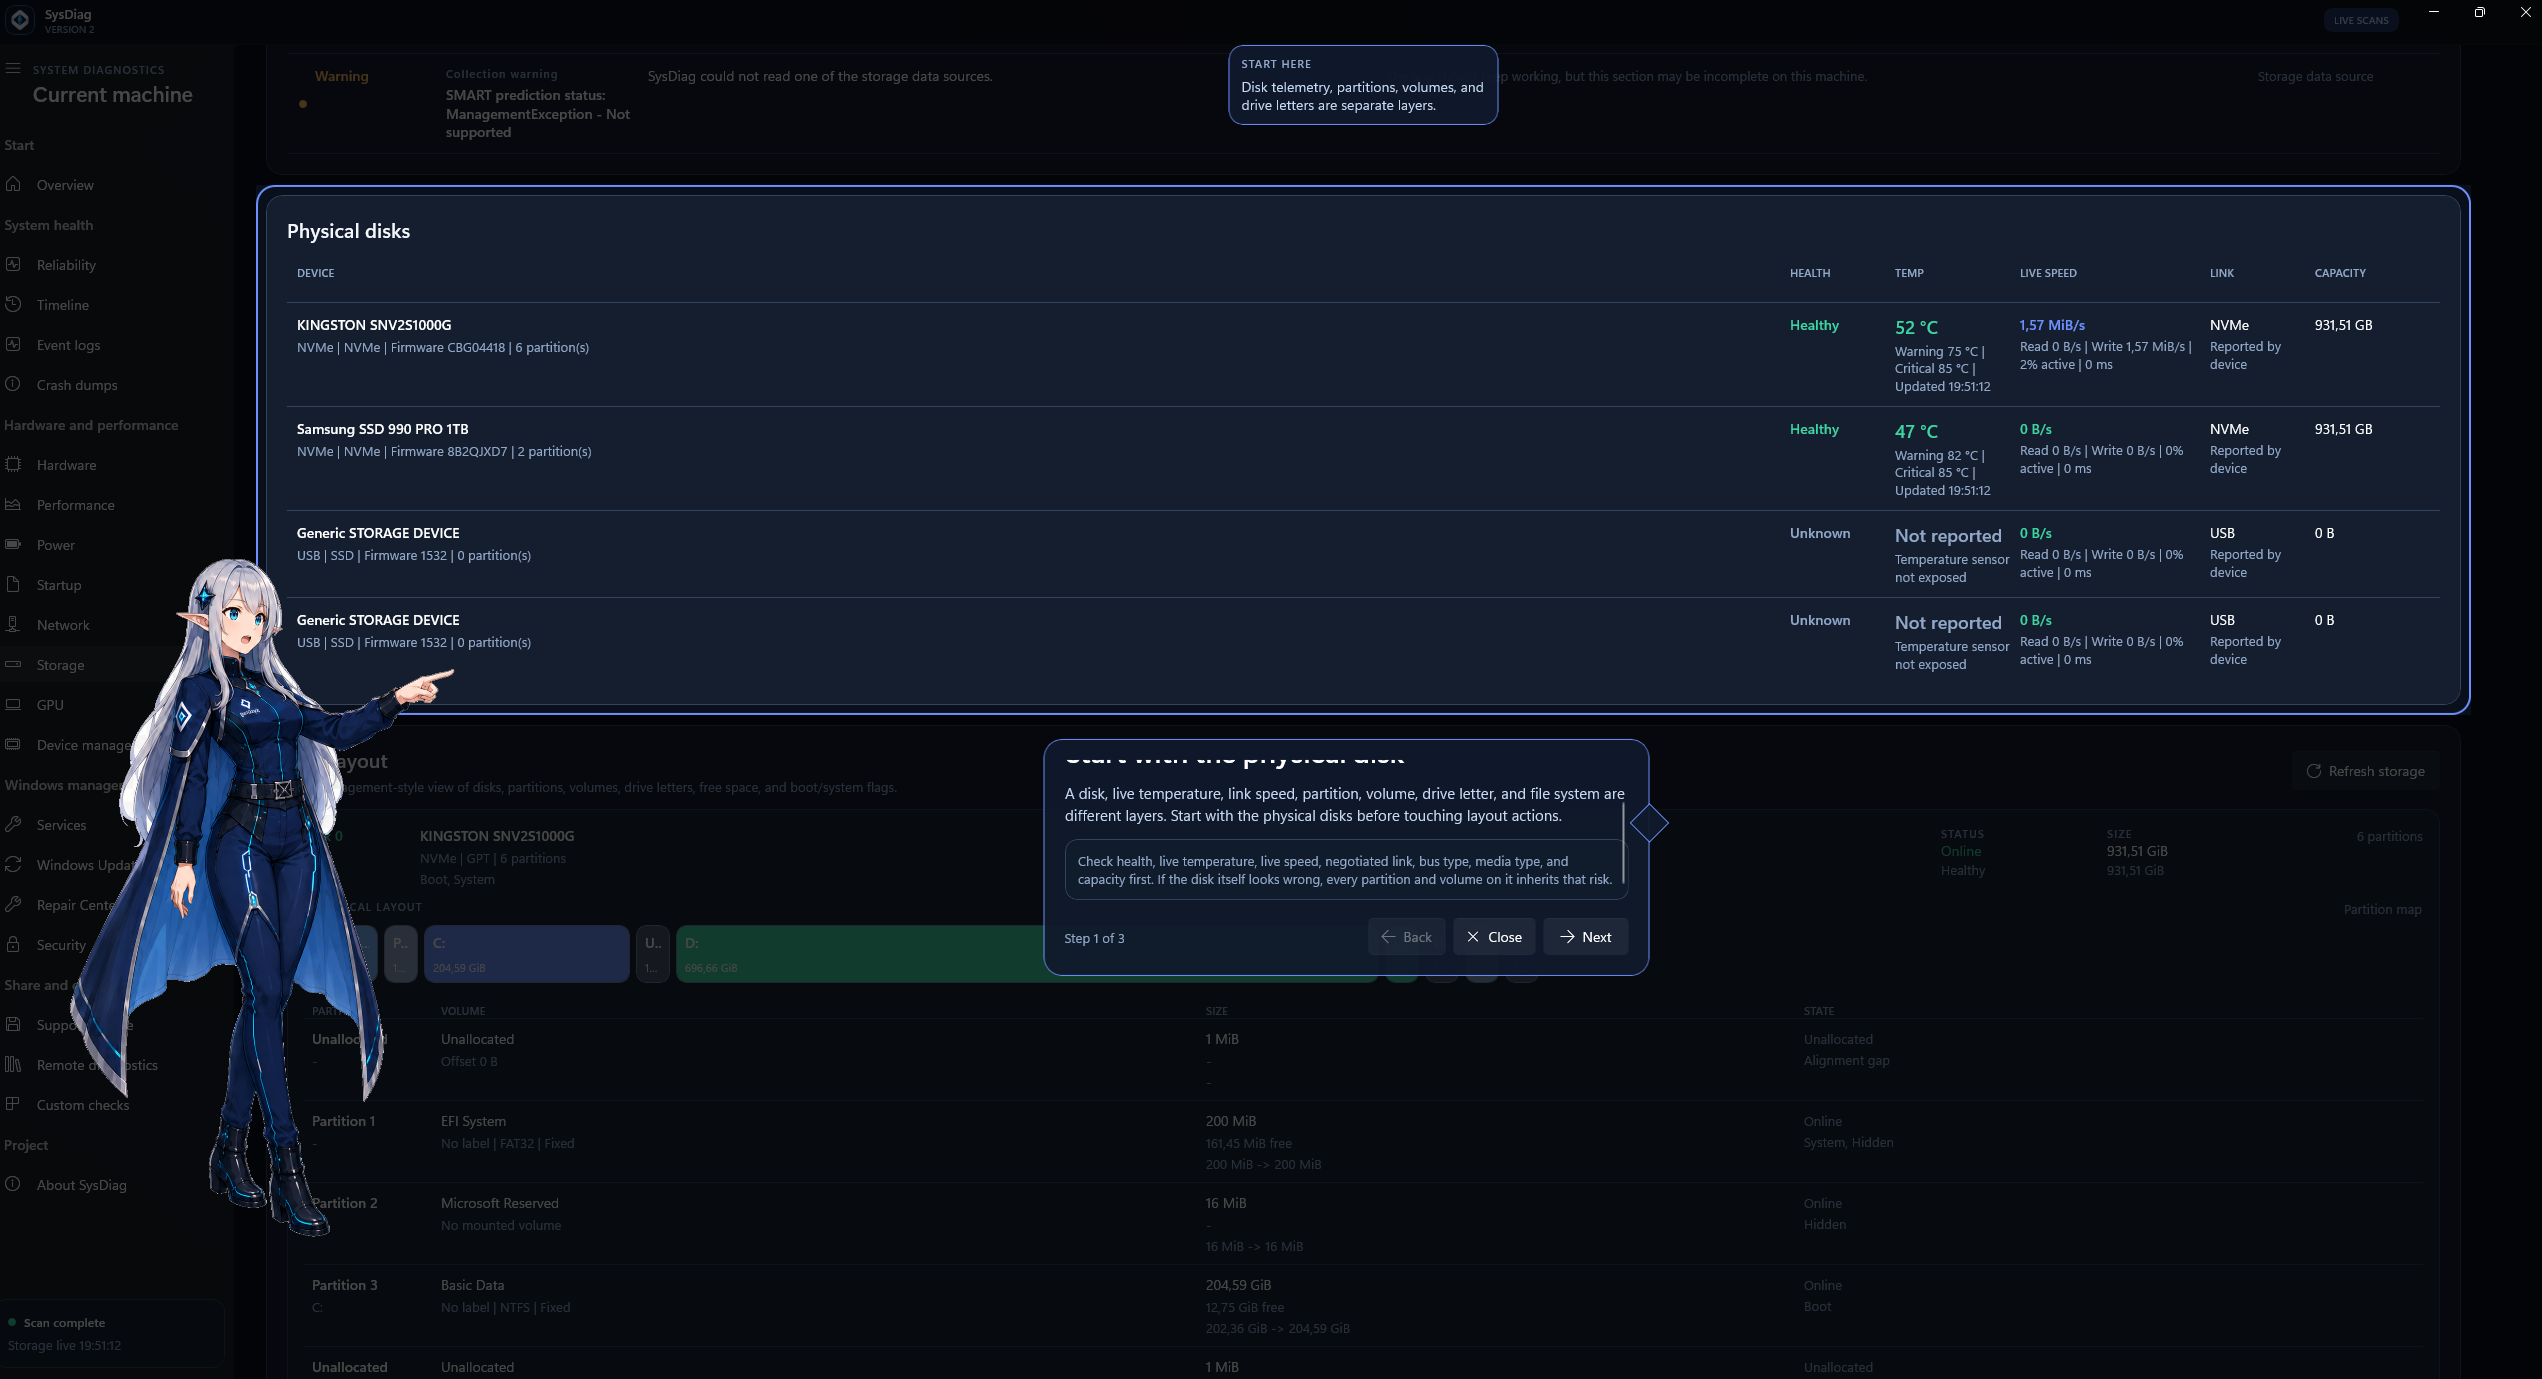
Task: Toggle the sidebar hamburger menu icon
Action: (13, 69)
